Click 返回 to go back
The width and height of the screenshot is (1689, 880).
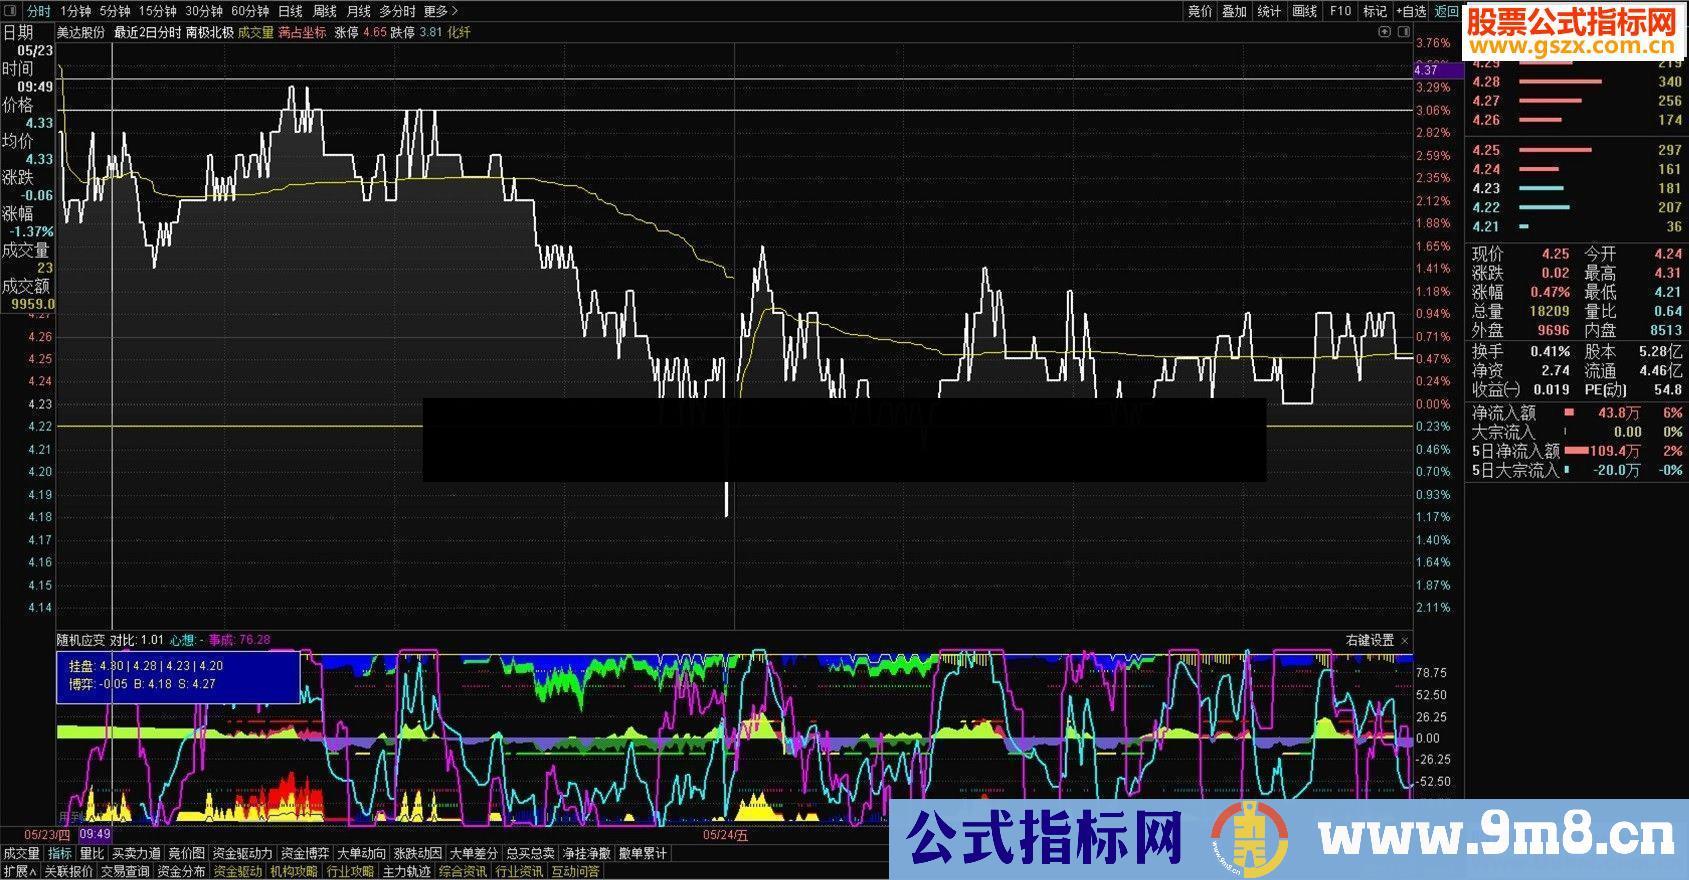click(x=1446, y=11)
